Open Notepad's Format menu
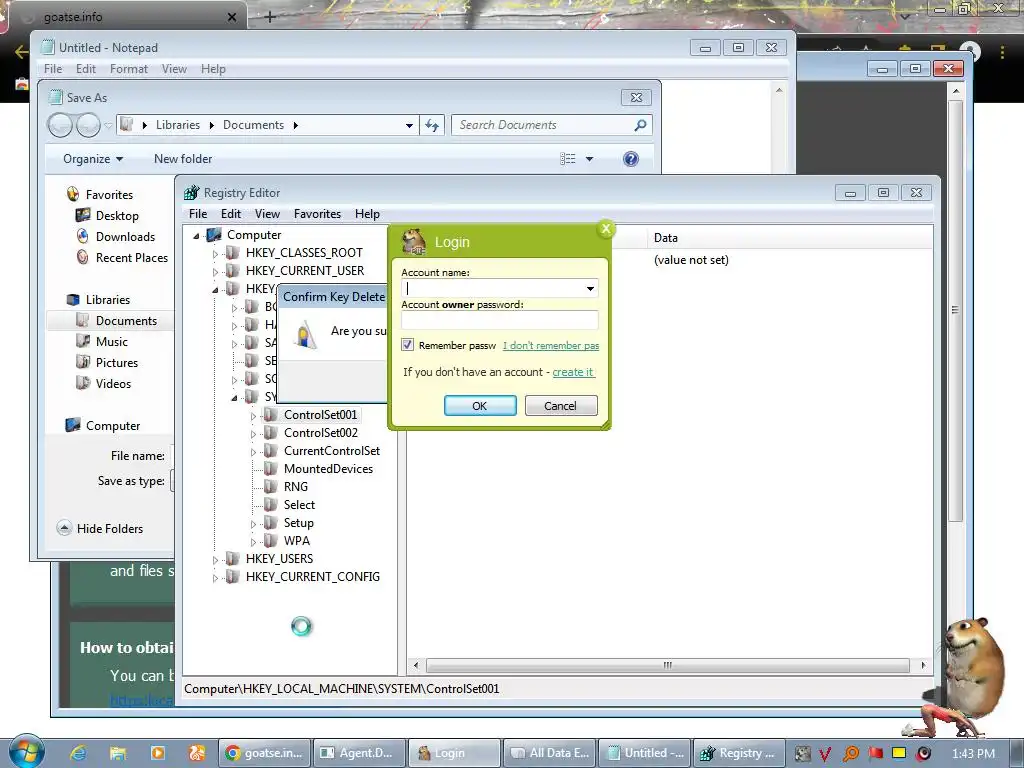The height and width of the screenshot is (768, 1024). click(129, 69)
